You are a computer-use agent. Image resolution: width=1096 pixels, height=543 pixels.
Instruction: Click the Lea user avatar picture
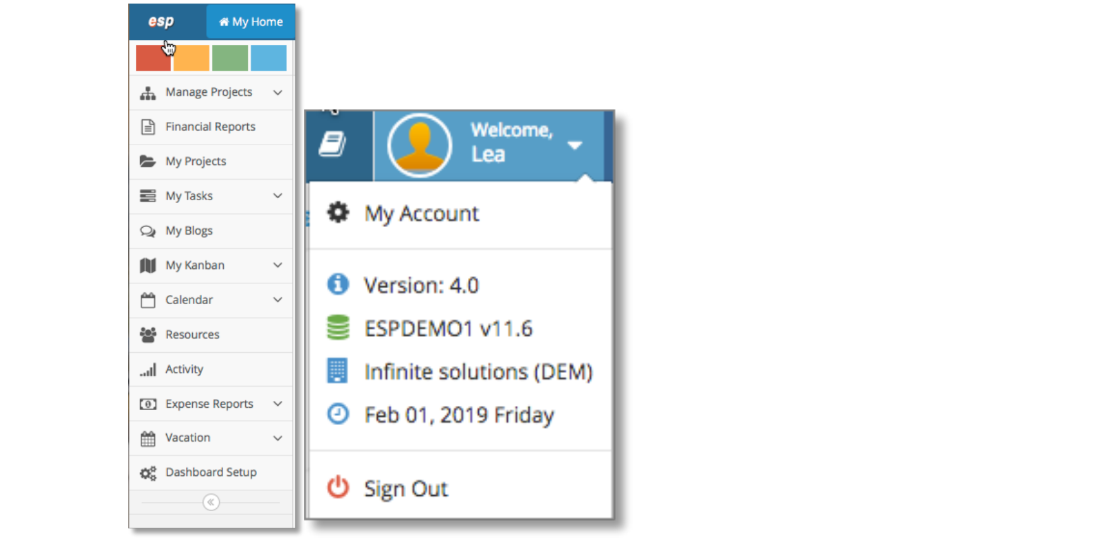pyautogui.click(x=419, y=147)
